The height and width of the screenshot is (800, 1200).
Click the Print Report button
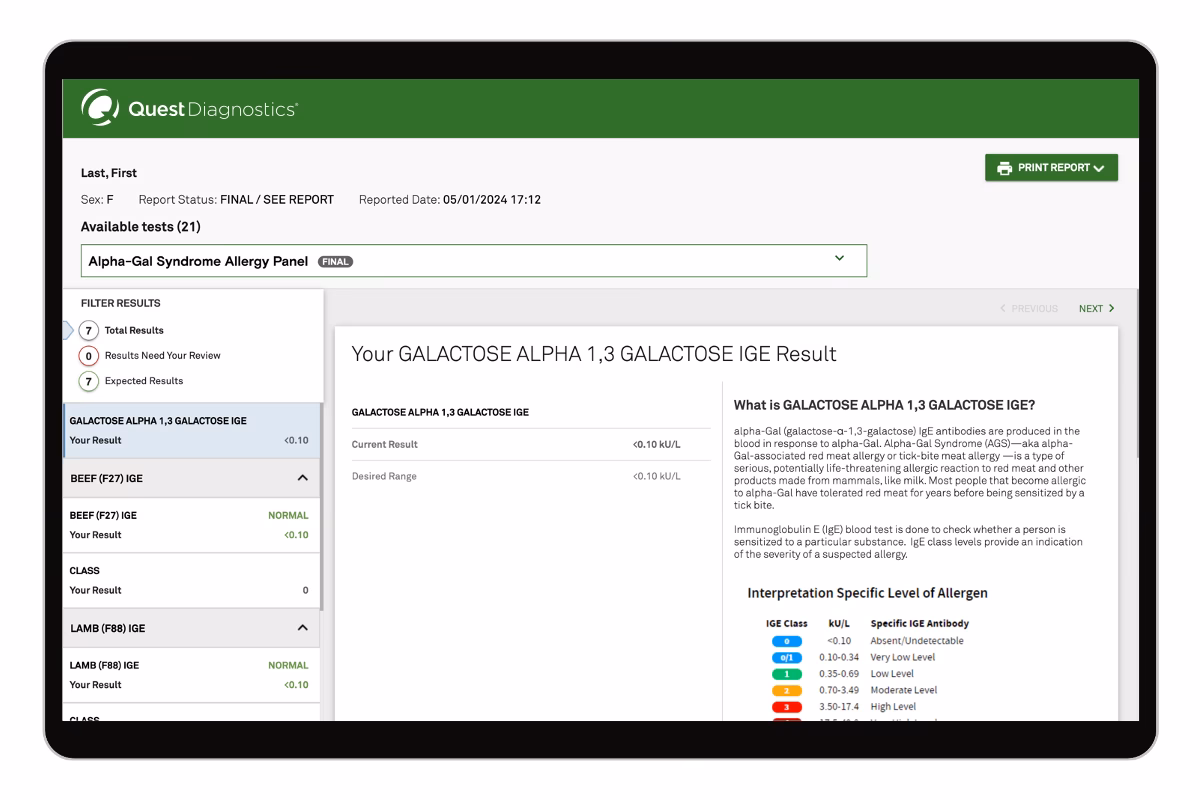coord(1051,168)
